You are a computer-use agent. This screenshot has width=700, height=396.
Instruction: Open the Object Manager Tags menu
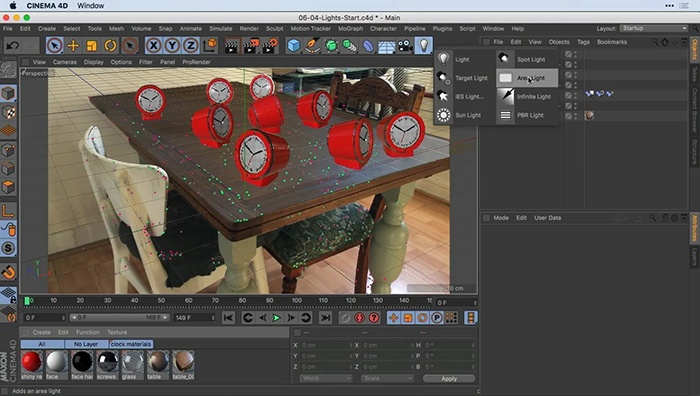click(x=583, y=42)
